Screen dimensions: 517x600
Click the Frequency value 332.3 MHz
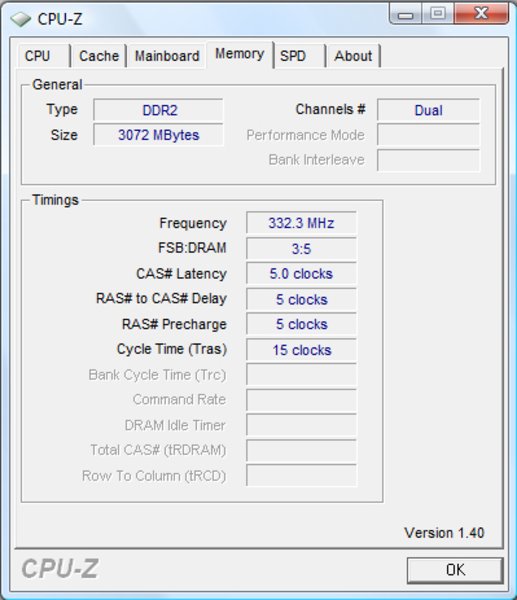(301, 223)
